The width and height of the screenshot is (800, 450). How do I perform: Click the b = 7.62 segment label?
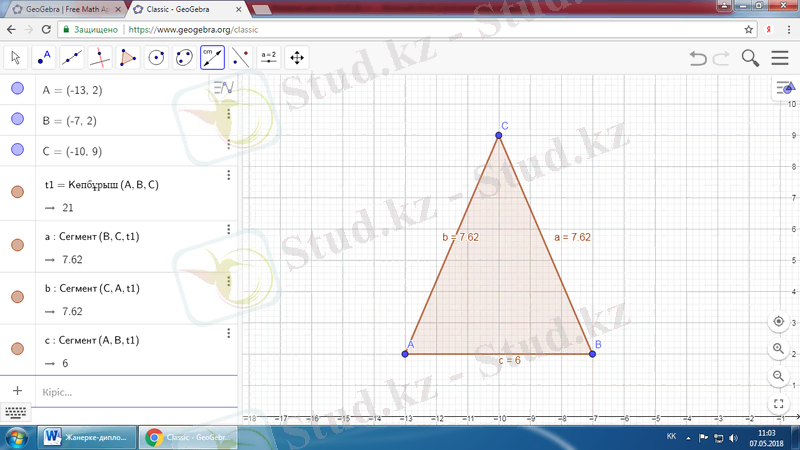460,237
